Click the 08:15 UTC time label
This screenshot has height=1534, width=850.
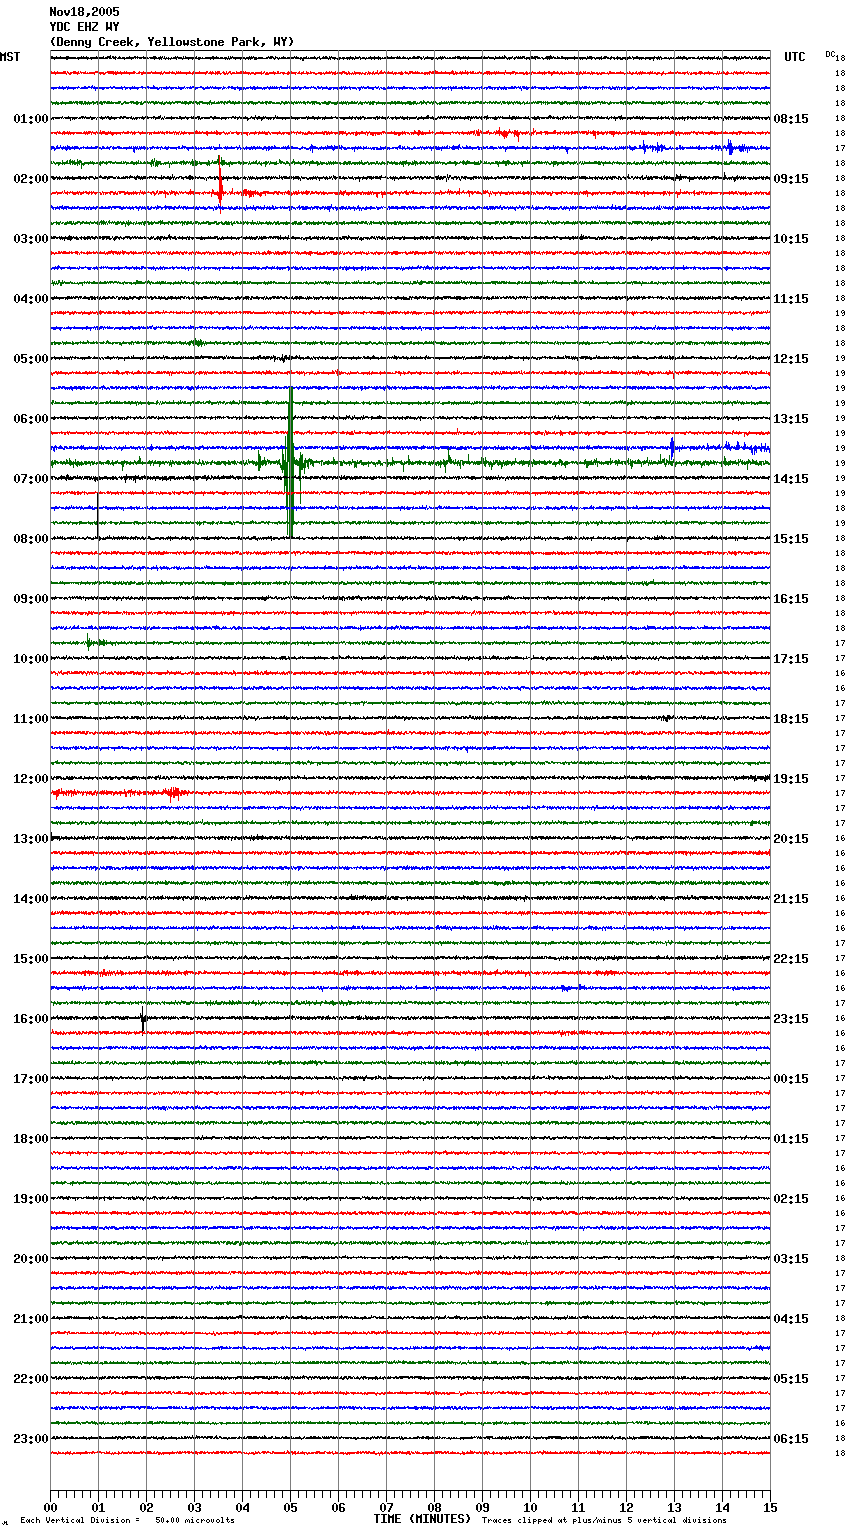791,119
